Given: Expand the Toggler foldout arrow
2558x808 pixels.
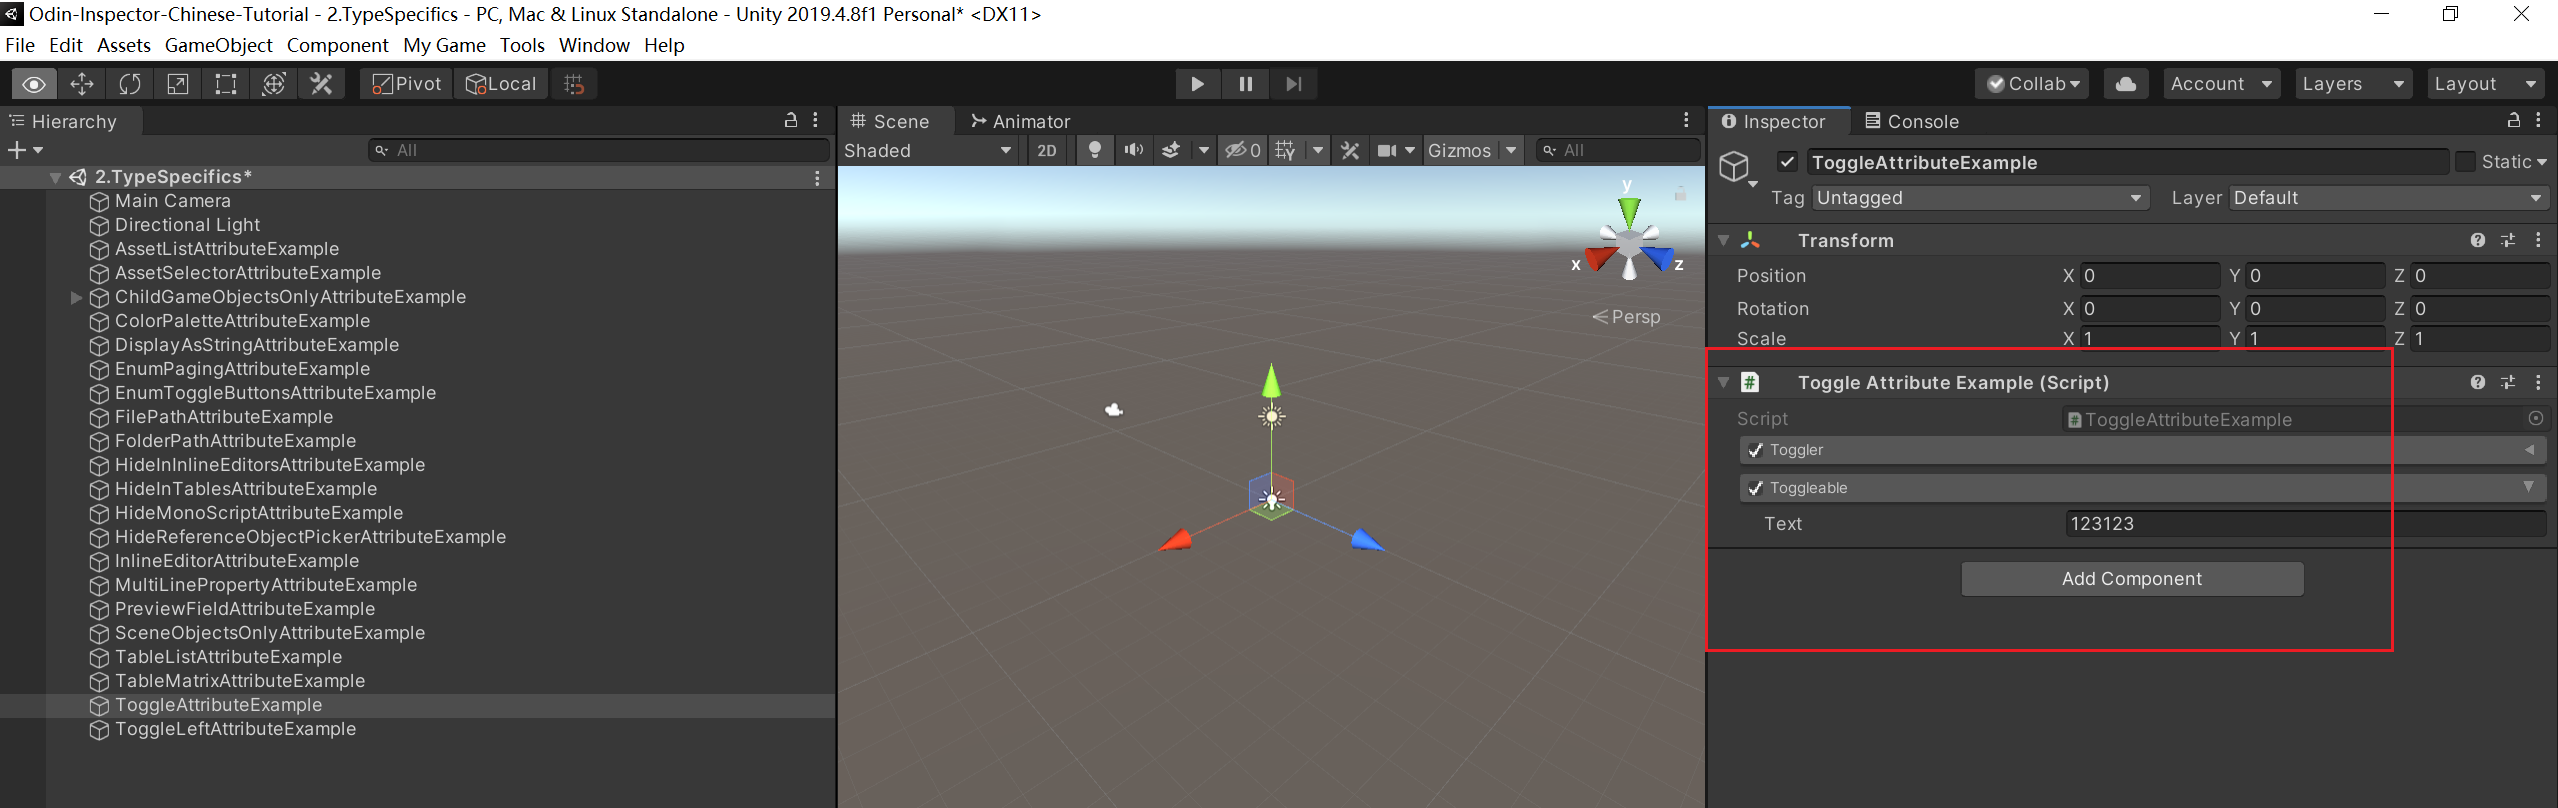Looking at the screenshot, I should point(2529,450).
